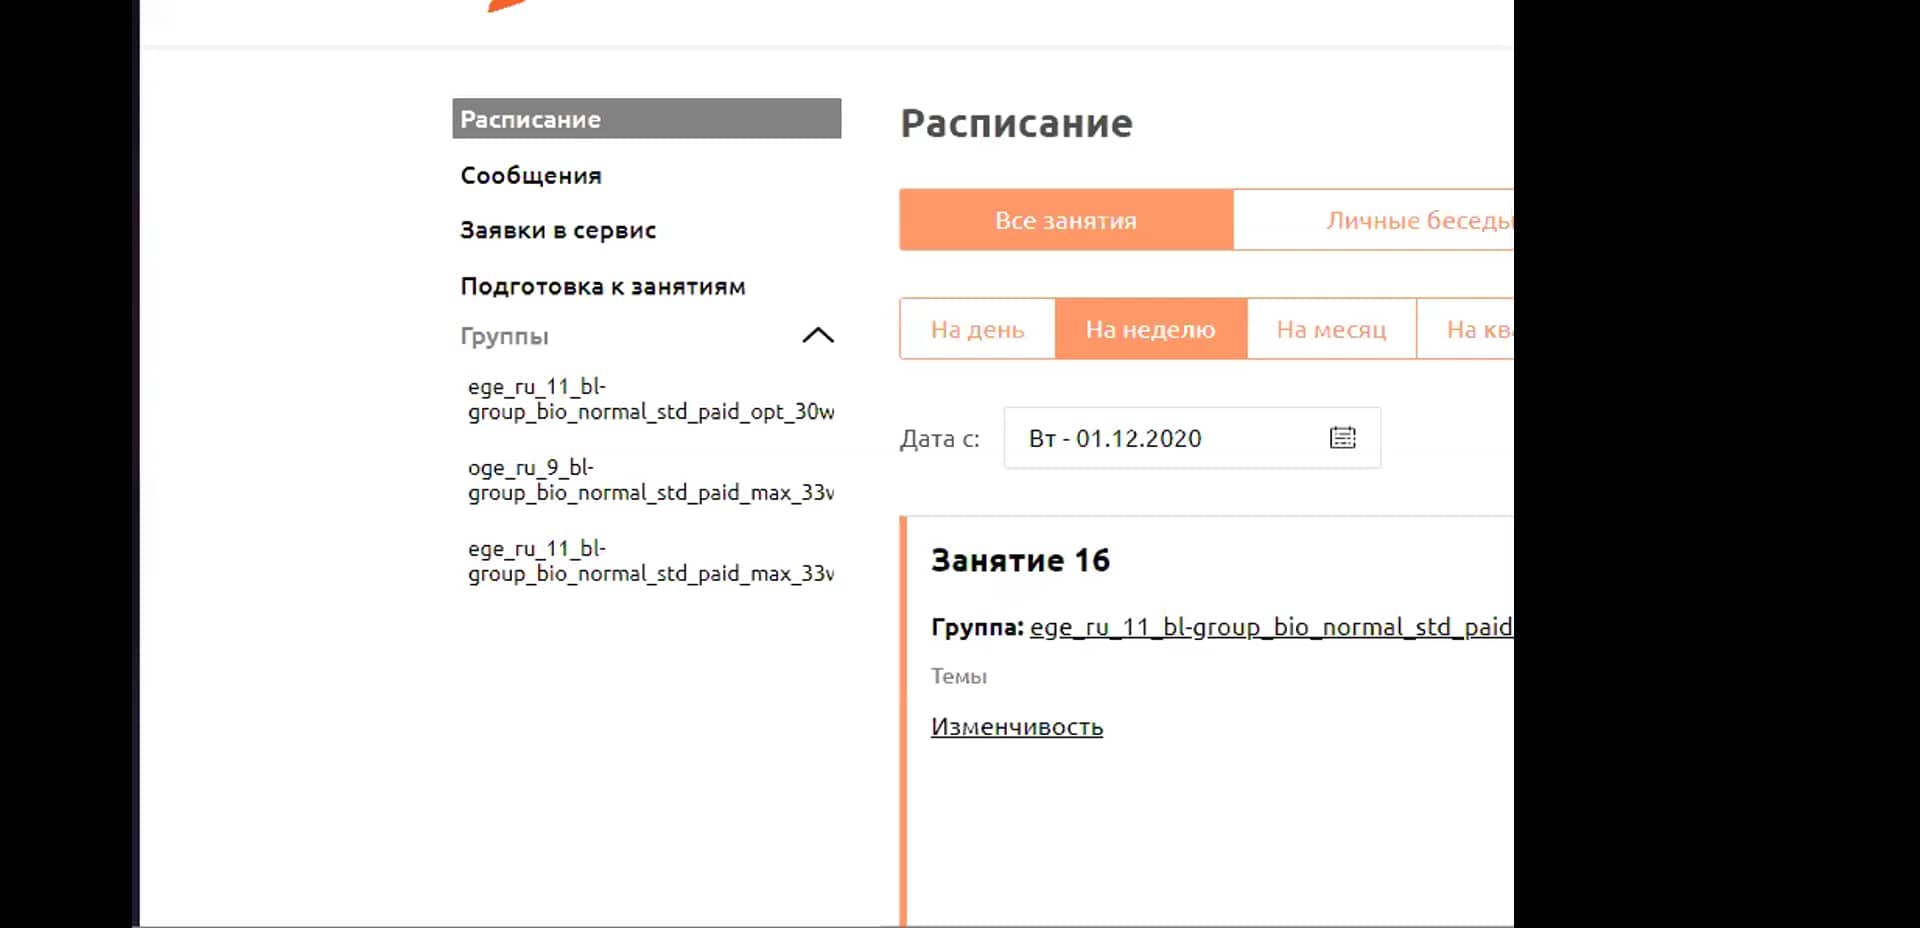This screenshot has height=928, width=1920.
Task: Collapse the Группы section chevron
Action: (x=819, y=335)
